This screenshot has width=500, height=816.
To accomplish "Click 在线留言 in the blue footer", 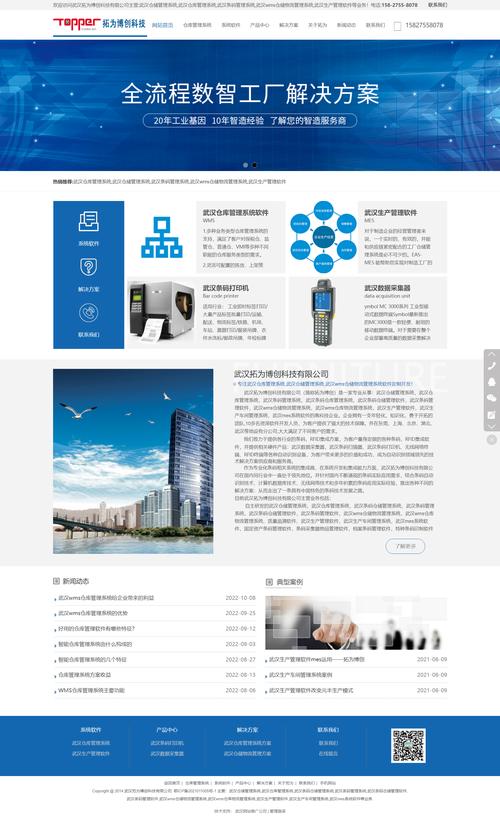I will (328, 754).
